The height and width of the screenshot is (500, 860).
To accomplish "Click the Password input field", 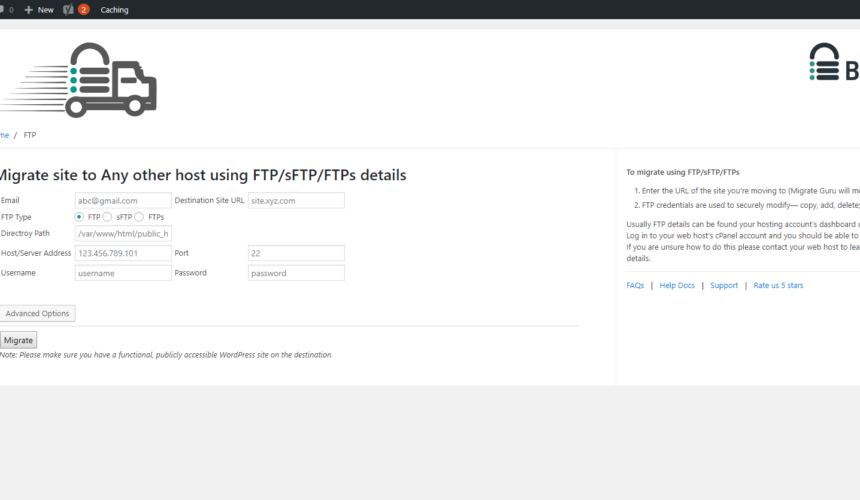I will click(x=296, y=273).
